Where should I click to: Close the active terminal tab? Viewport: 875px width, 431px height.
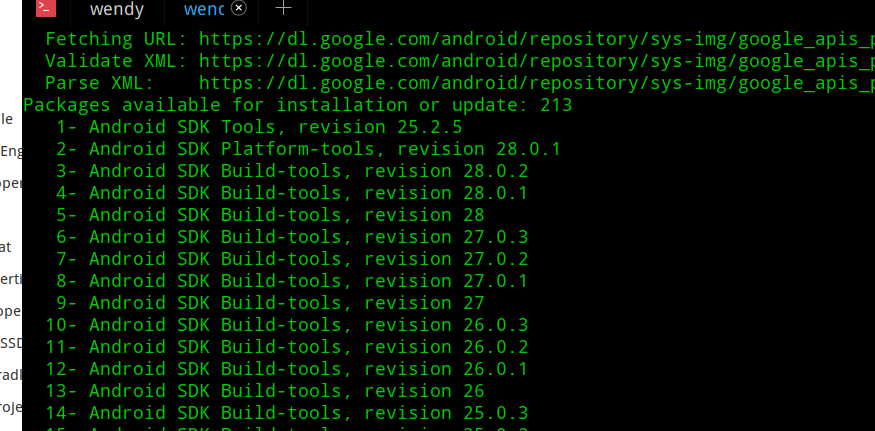[239, 8]
